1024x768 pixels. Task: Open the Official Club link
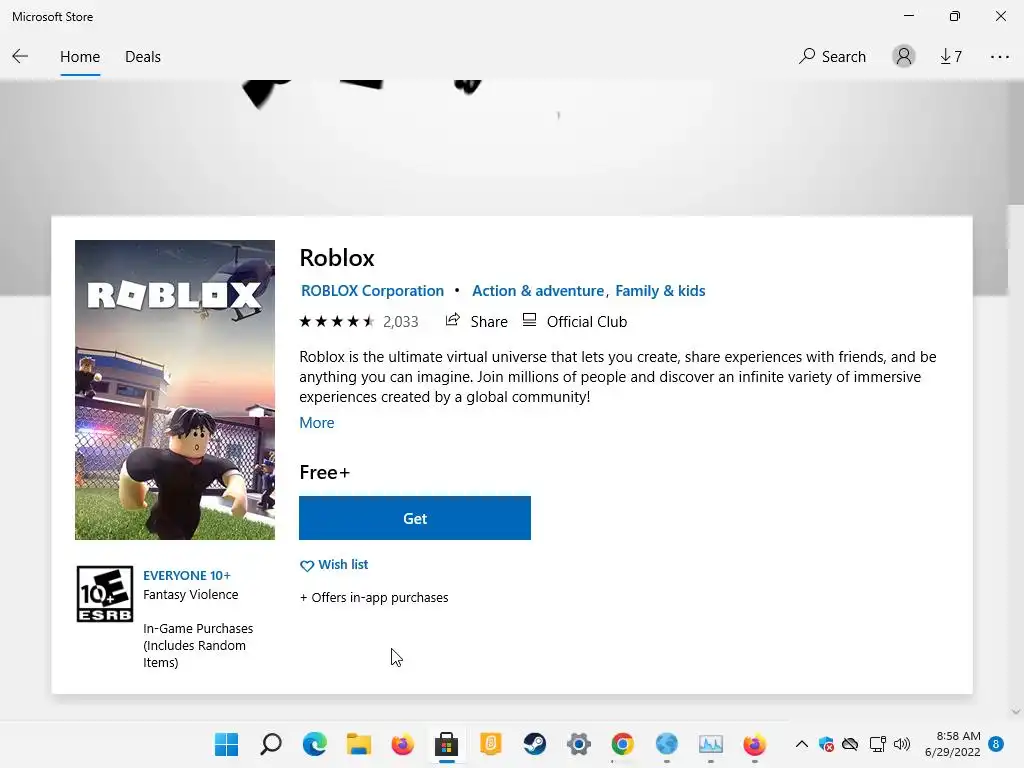pos(575,321)
